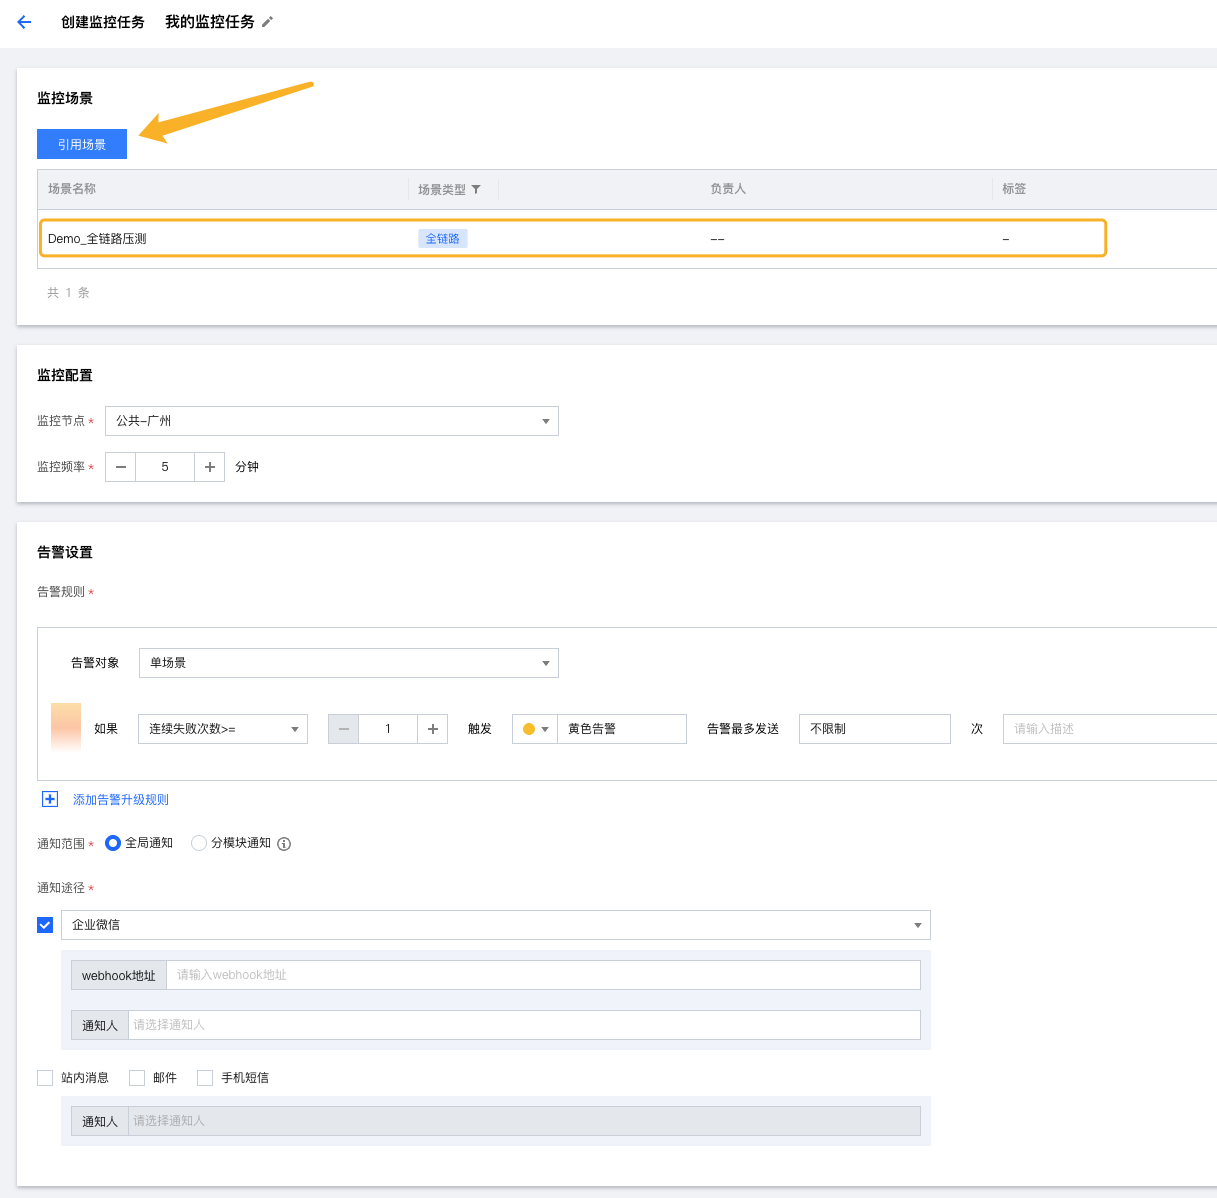The image size is (1217, 1198).
Task: Enable the 邮件 notification checkbox
Action: point(137,1078)
